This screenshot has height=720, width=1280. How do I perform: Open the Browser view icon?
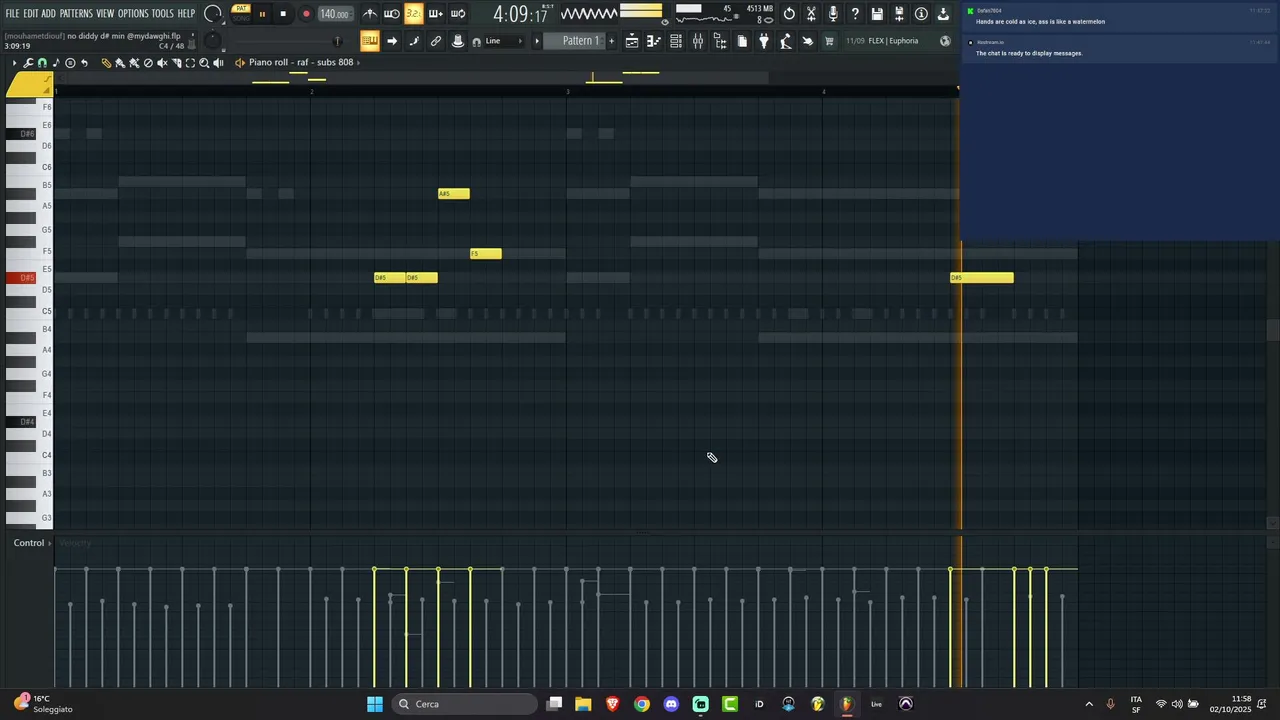tap(720, 41)
